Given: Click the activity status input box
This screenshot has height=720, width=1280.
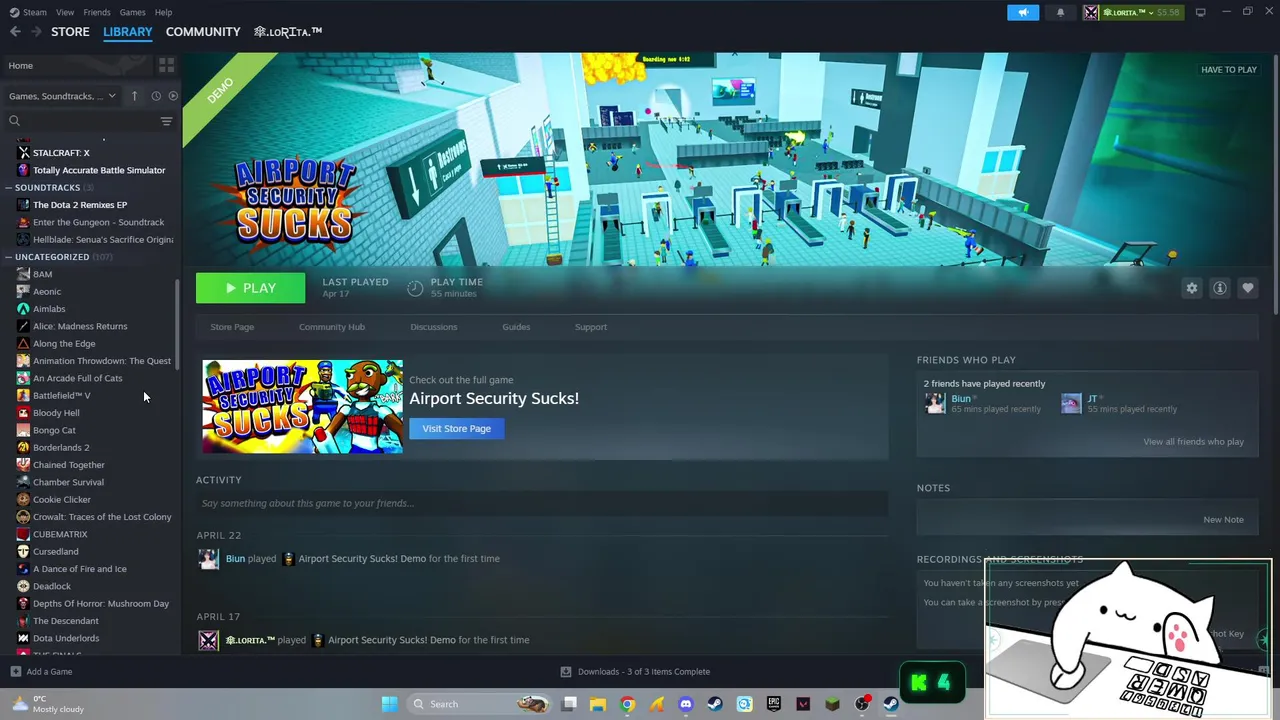Looking at the screenshot, I should click(x=542, y=503).
